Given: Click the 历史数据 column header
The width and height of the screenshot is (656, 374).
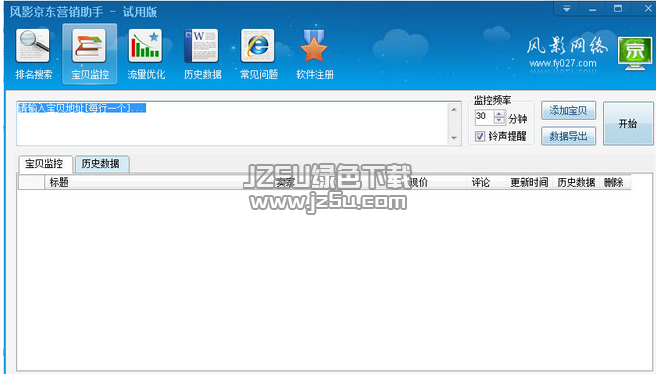Looking at the screenshot, I should (x=576, y=182).
